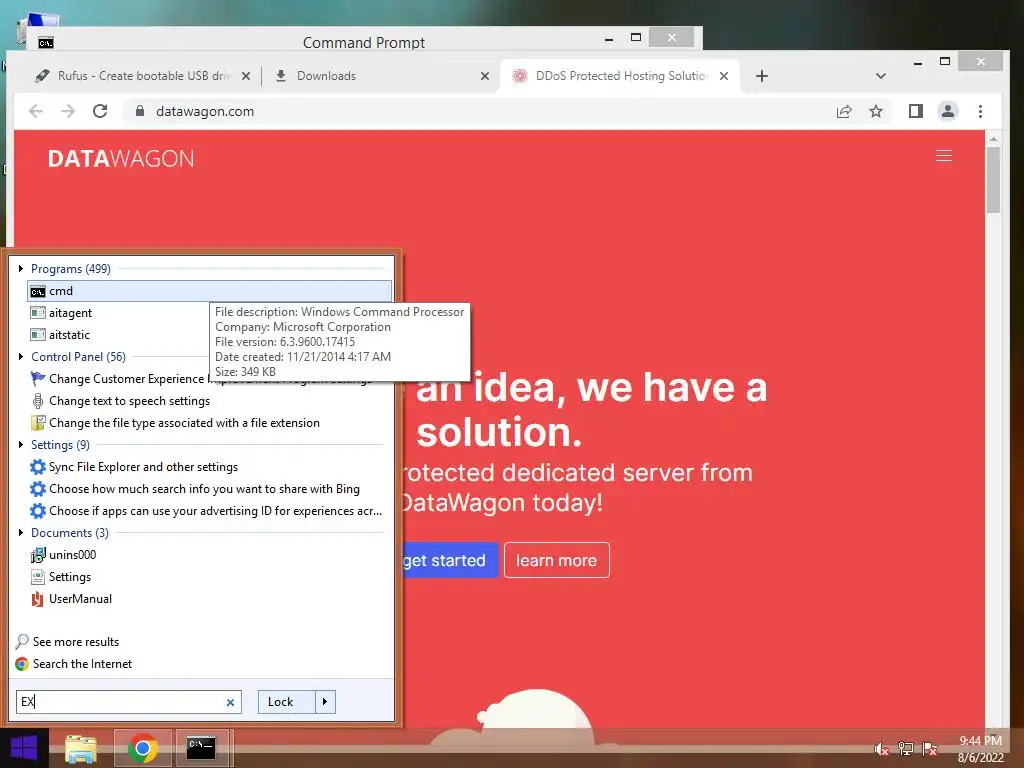Click the Command Prompt title bar icon
Screen dimensions: 1024x768
click(46, 43)
